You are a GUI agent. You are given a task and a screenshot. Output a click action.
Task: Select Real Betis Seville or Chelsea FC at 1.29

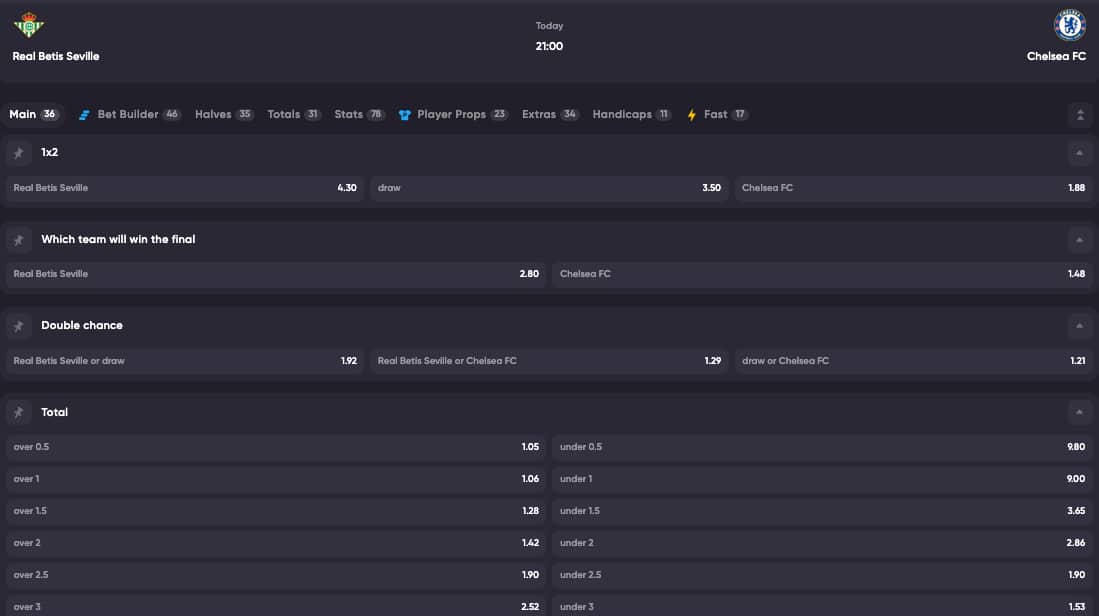point(550,361)
